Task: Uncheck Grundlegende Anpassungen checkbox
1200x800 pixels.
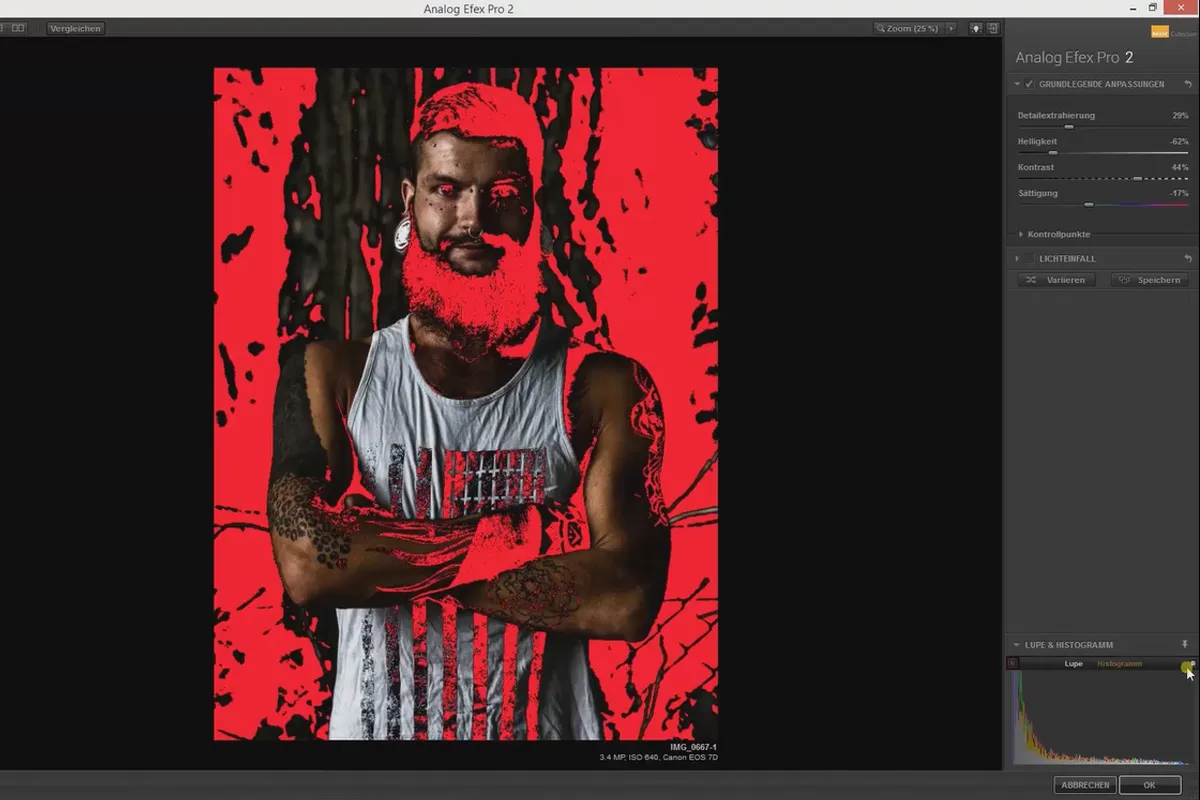Action: 1029,84
